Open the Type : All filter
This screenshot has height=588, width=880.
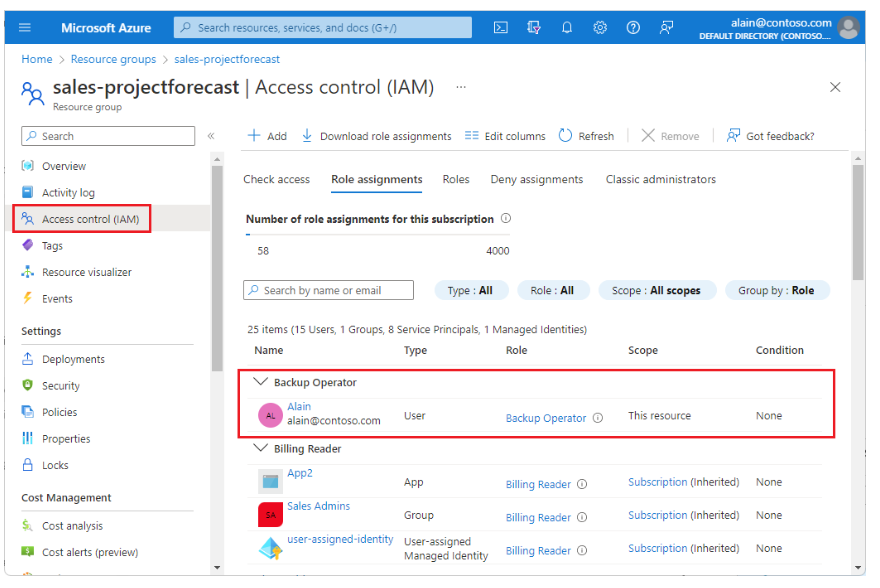point(470,290)
